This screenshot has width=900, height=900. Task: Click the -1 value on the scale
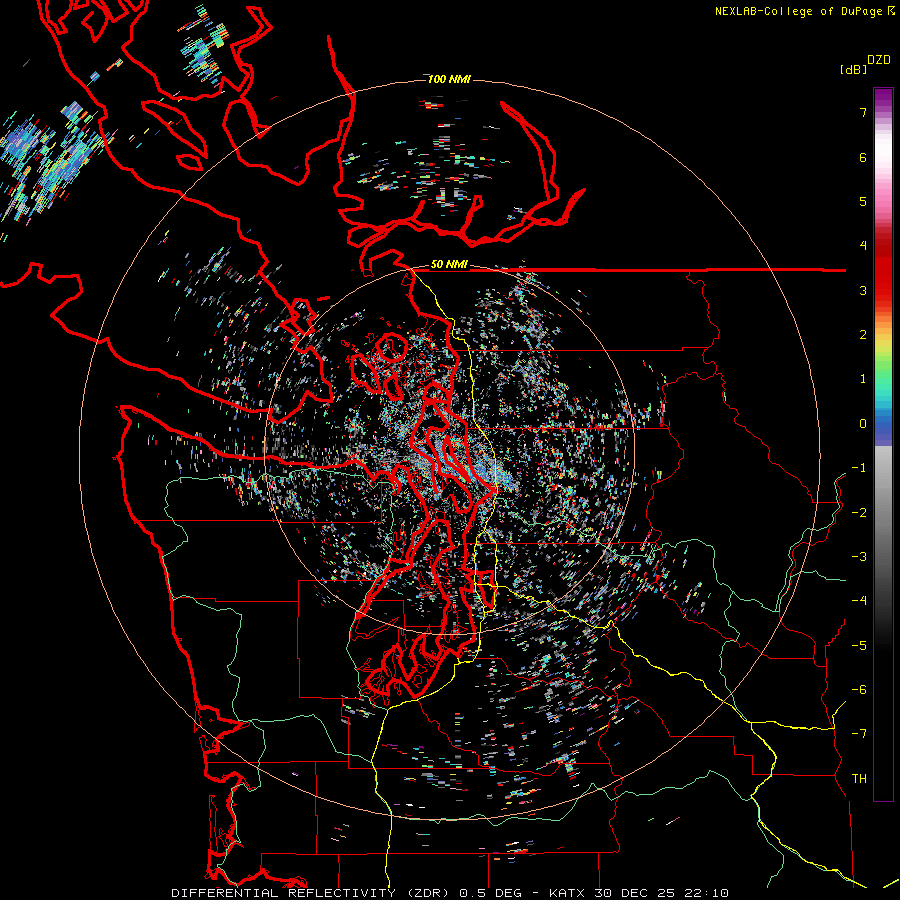(859, 468)
